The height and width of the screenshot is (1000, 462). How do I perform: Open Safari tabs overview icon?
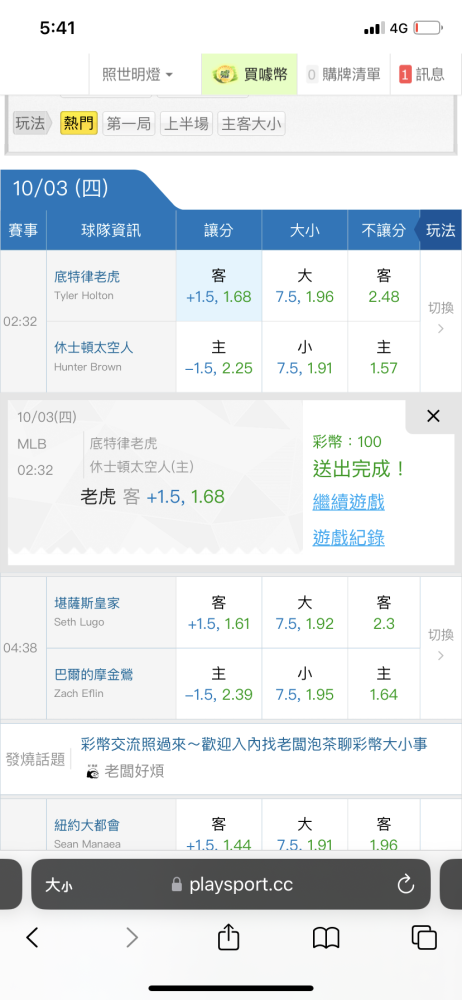424,937
